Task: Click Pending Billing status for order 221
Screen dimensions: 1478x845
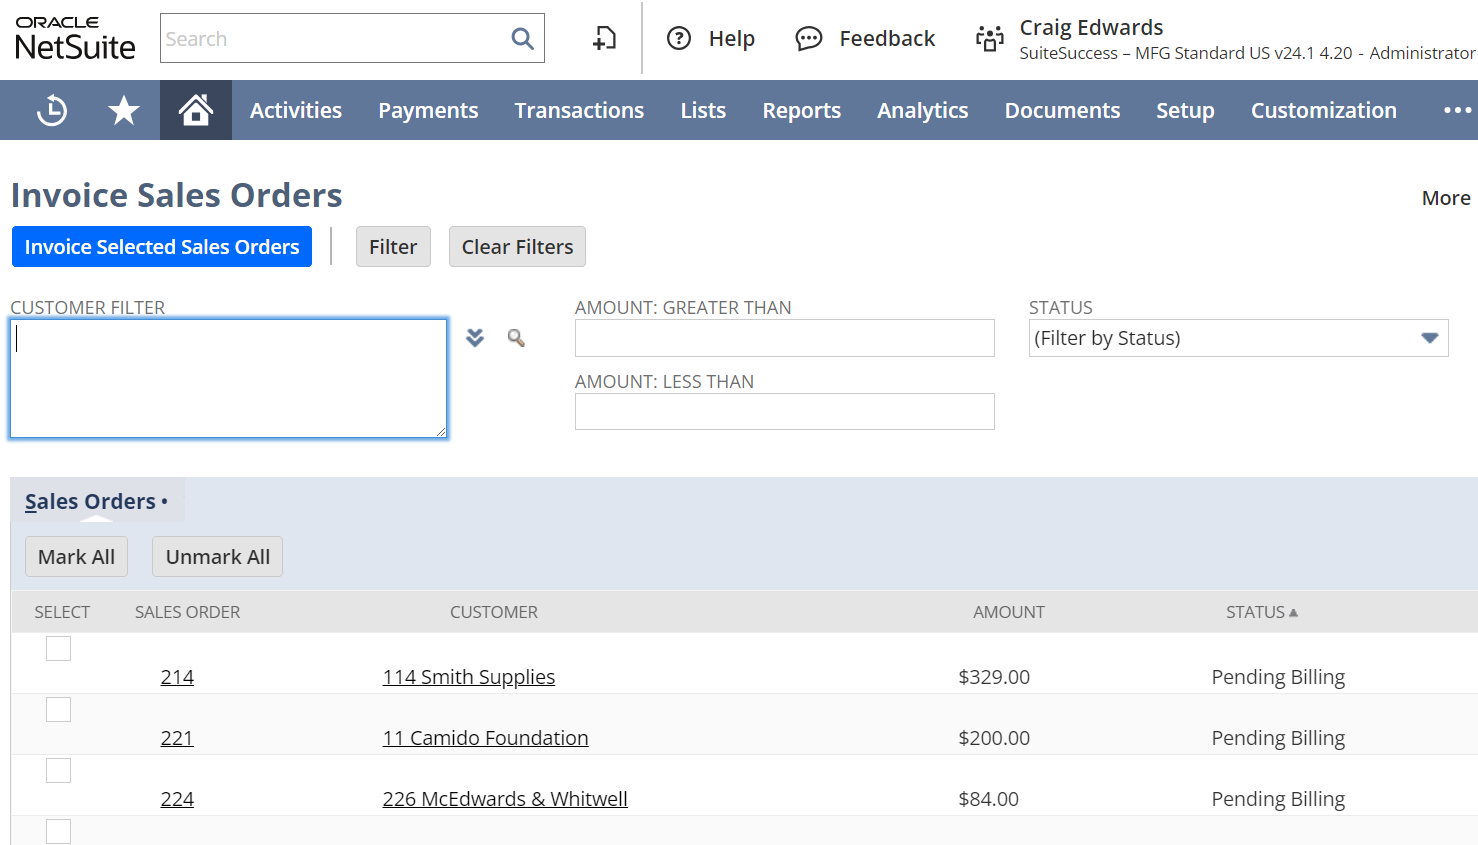Action: click(1278, 738)
